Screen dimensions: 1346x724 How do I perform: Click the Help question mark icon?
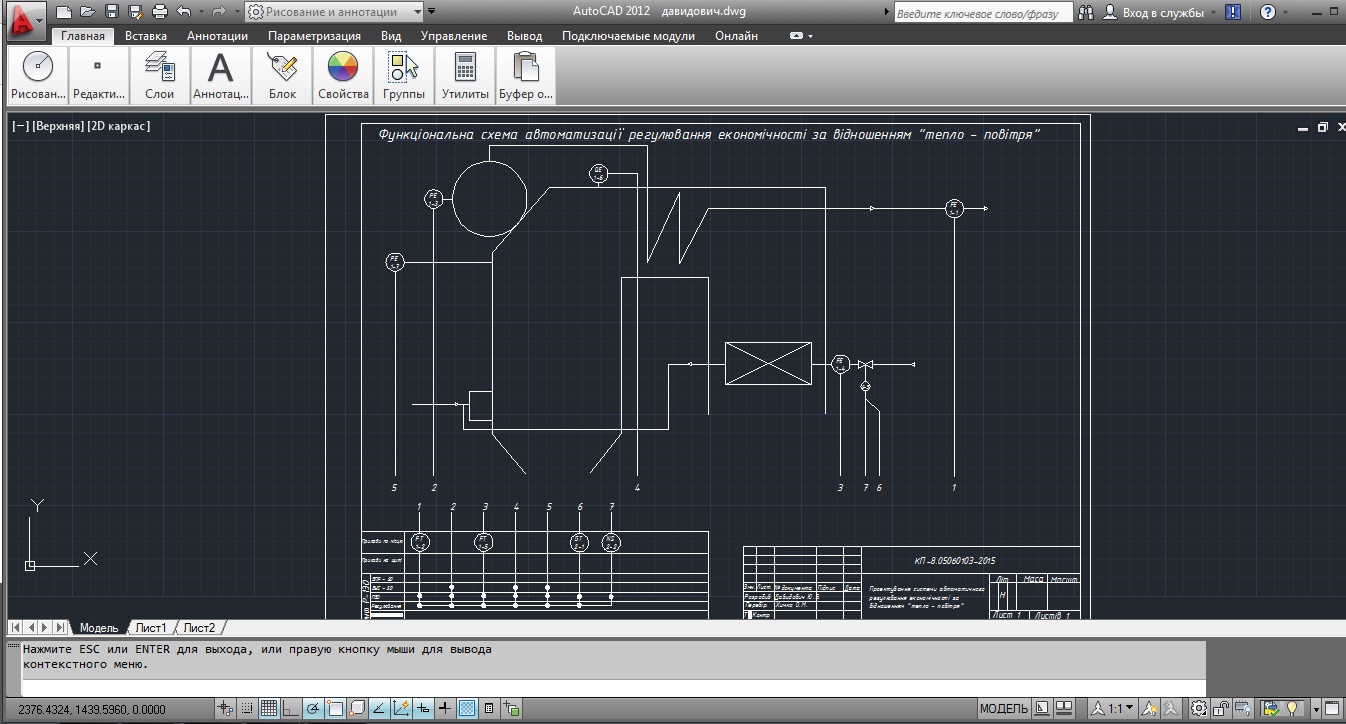coord(1268,13)
